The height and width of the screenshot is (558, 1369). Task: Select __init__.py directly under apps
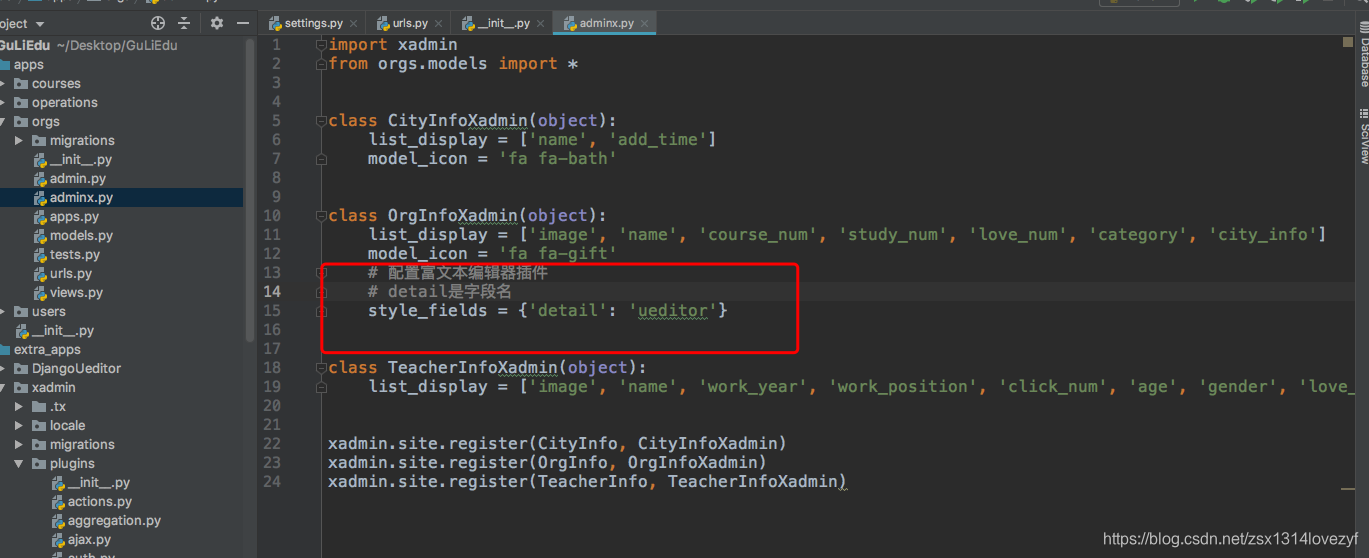[63, 331]
